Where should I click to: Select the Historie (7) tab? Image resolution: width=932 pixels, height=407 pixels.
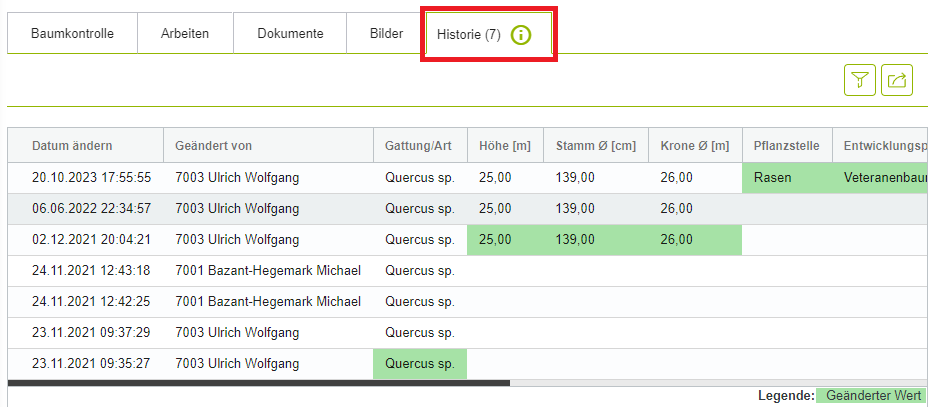[468, 35]
